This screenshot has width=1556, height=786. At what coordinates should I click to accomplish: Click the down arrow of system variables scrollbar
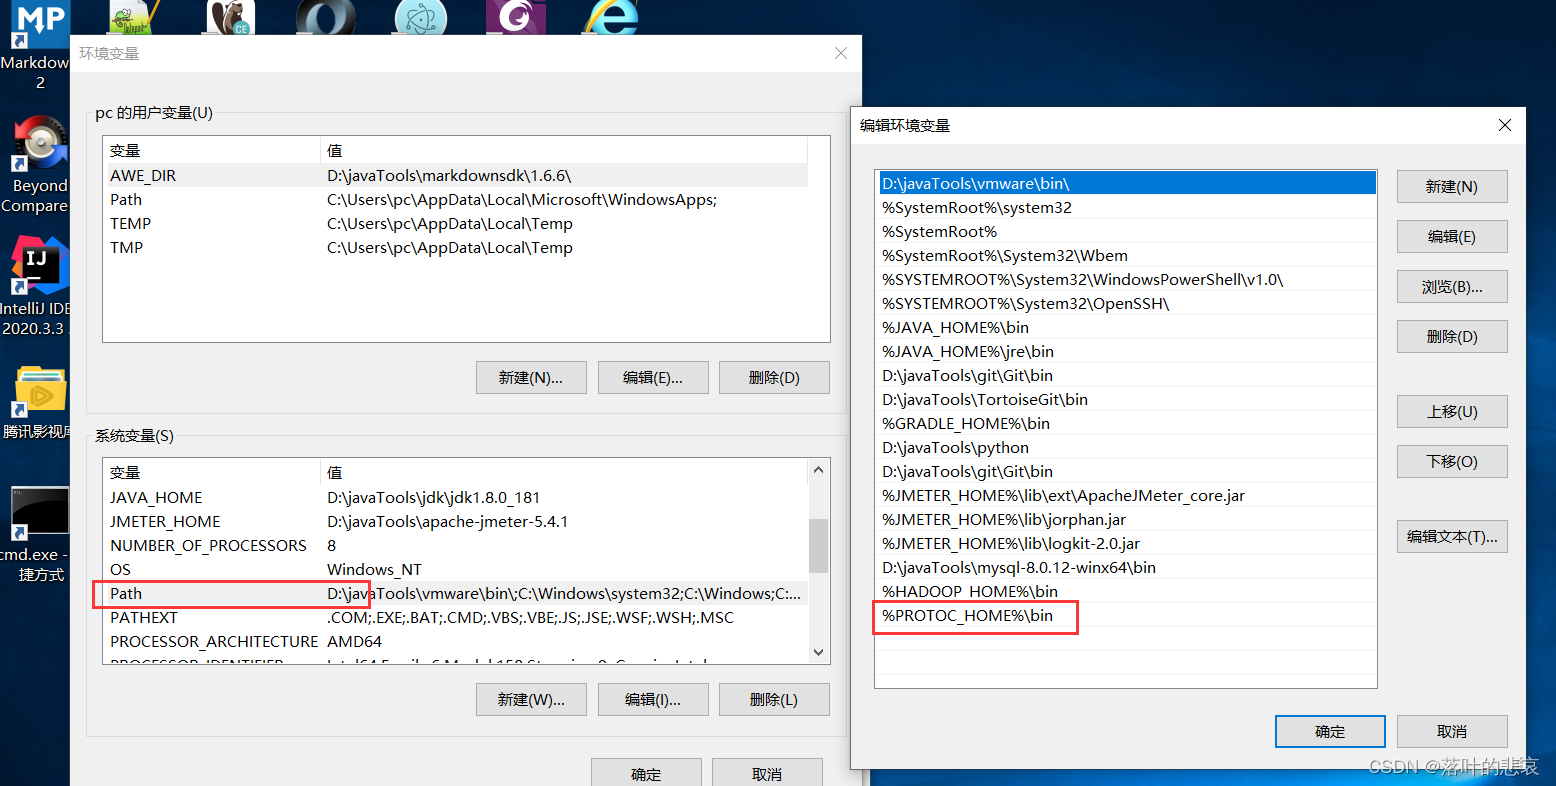click(x=818, y=652)
